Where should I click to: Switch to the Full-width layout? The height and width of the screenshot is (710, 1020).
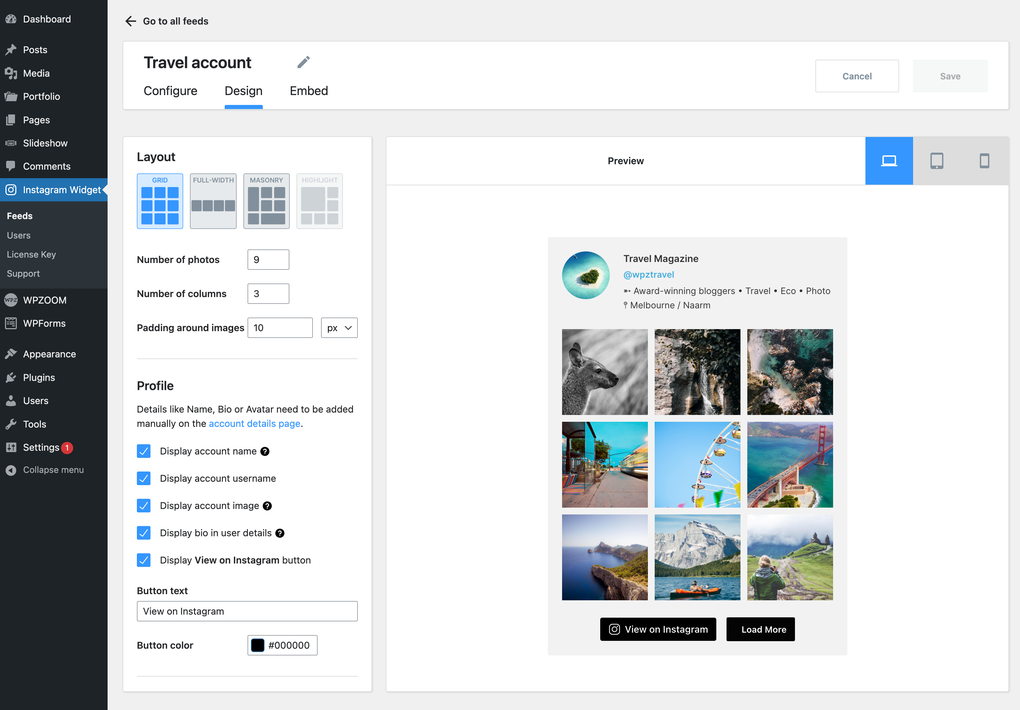coord(212,200)
